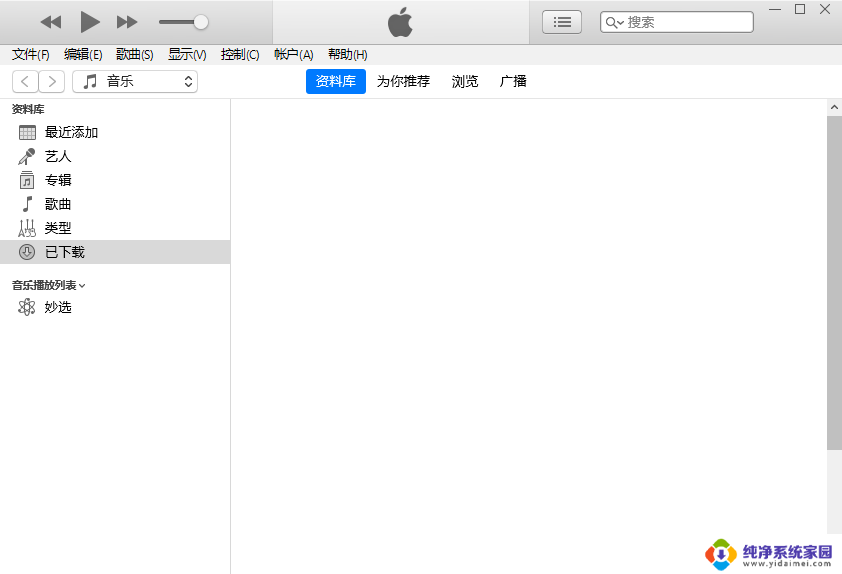This screenshot has height=574, width=842.
Task: Click the search field 搜索
Action: tap(677, 22)
